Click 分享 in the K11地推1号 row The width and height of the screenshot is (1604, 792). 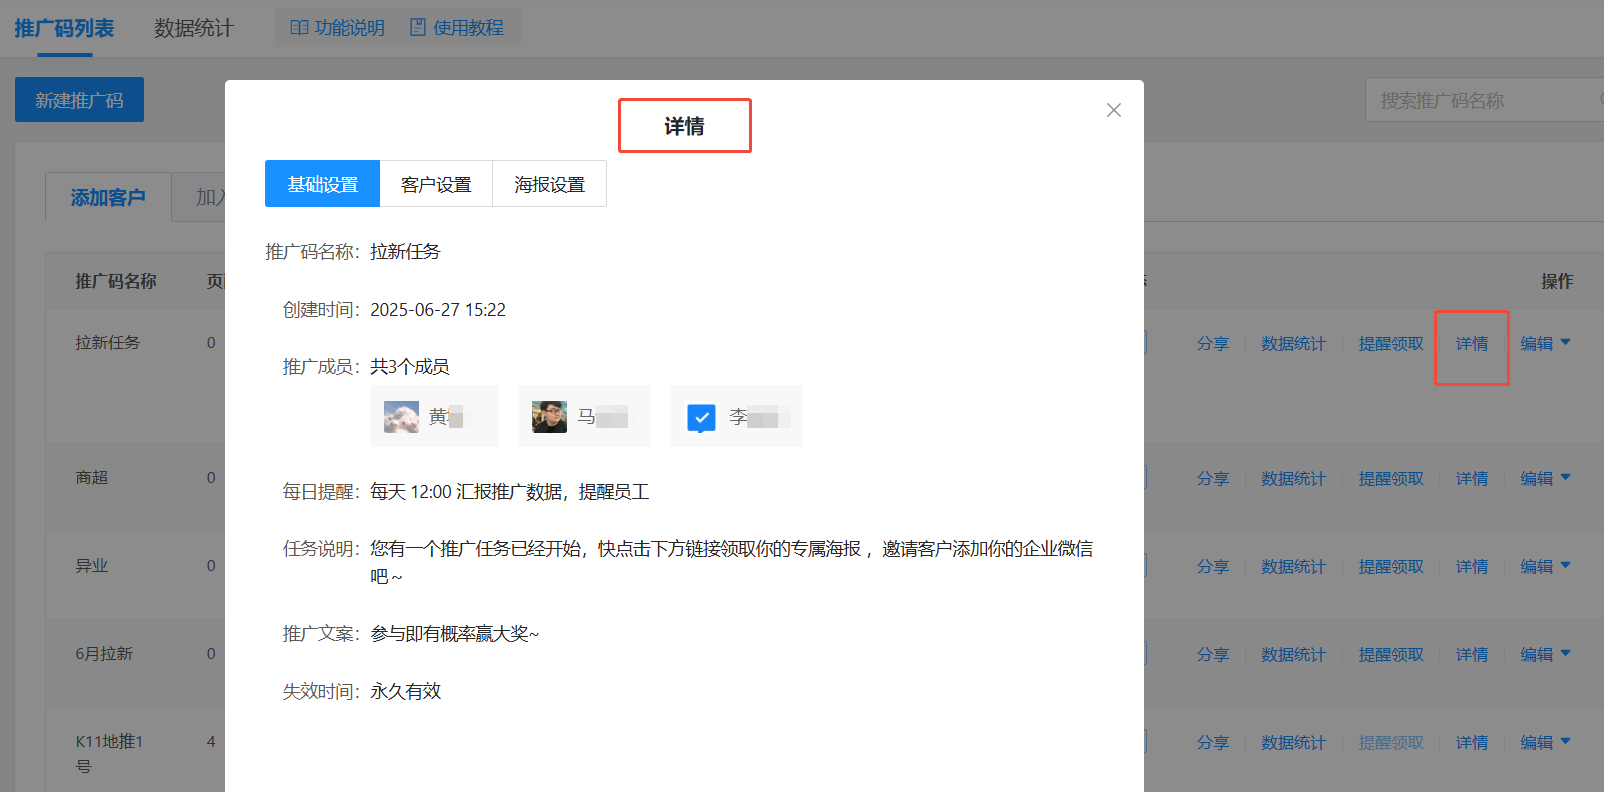1213,743
